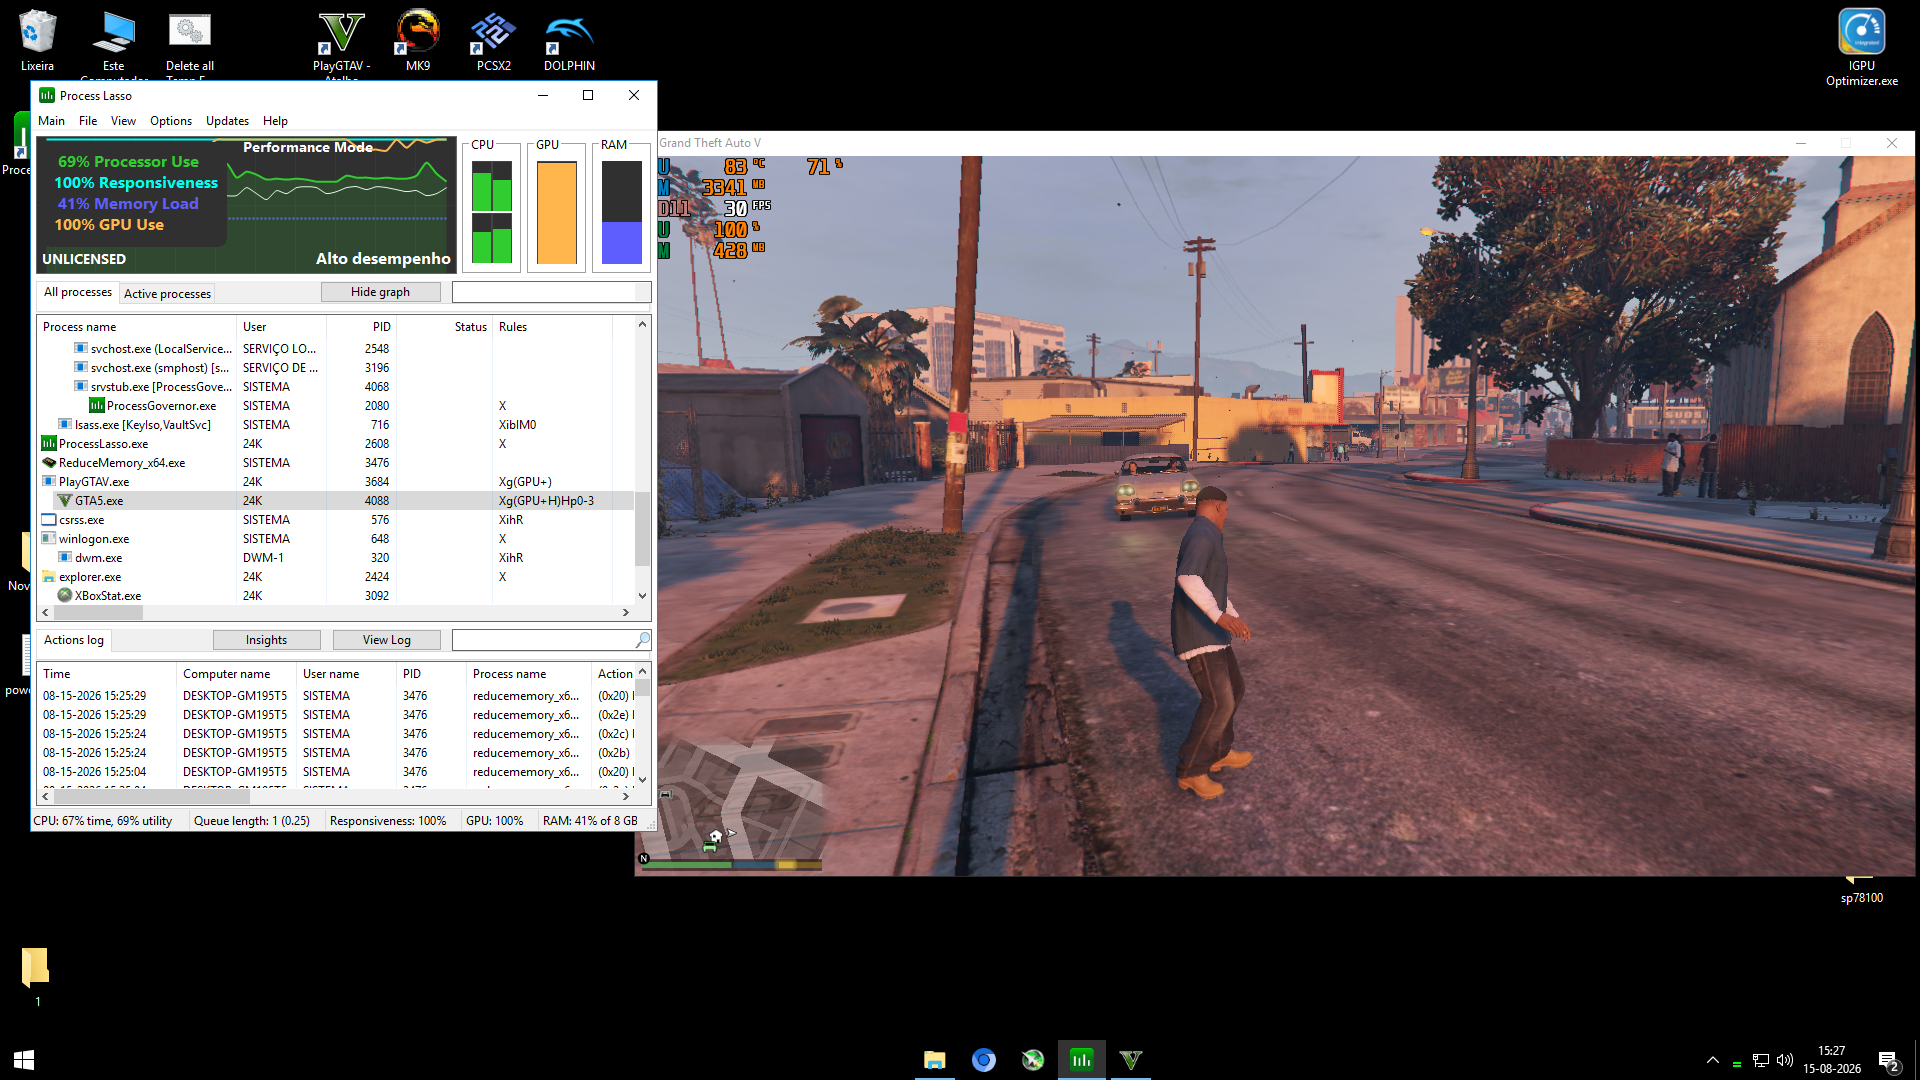Open the Options menu in Process Lasso
The image size is (1920, 1080).
coord(171,121)
